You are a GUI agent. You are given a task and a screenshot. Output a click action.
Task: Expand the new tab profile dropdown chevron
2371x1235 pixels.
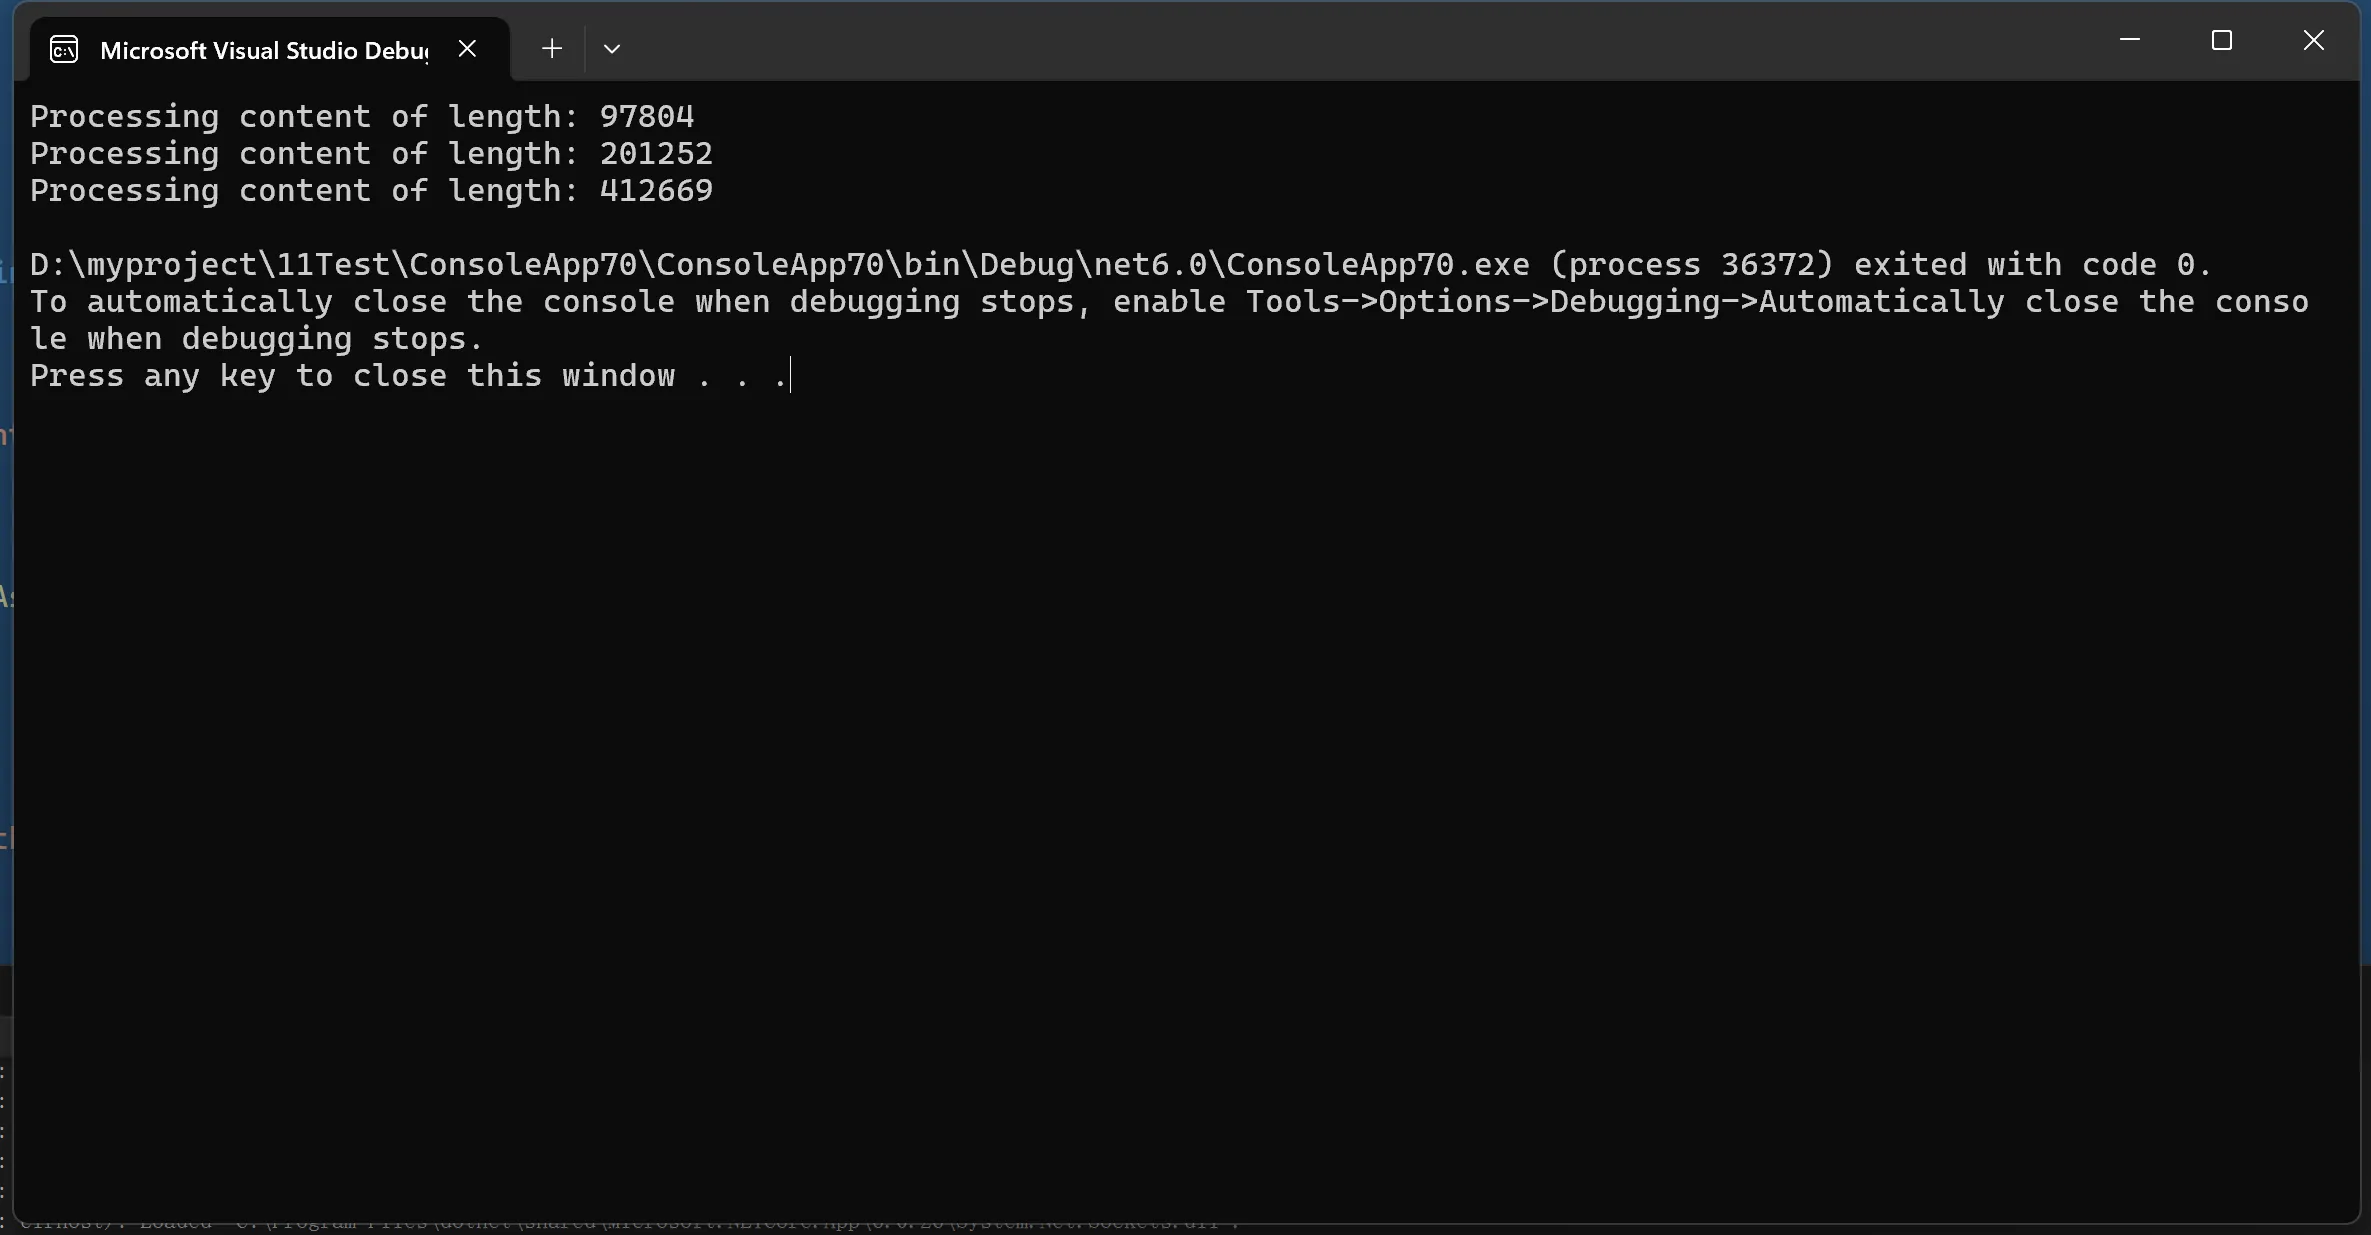click(612, 49)
